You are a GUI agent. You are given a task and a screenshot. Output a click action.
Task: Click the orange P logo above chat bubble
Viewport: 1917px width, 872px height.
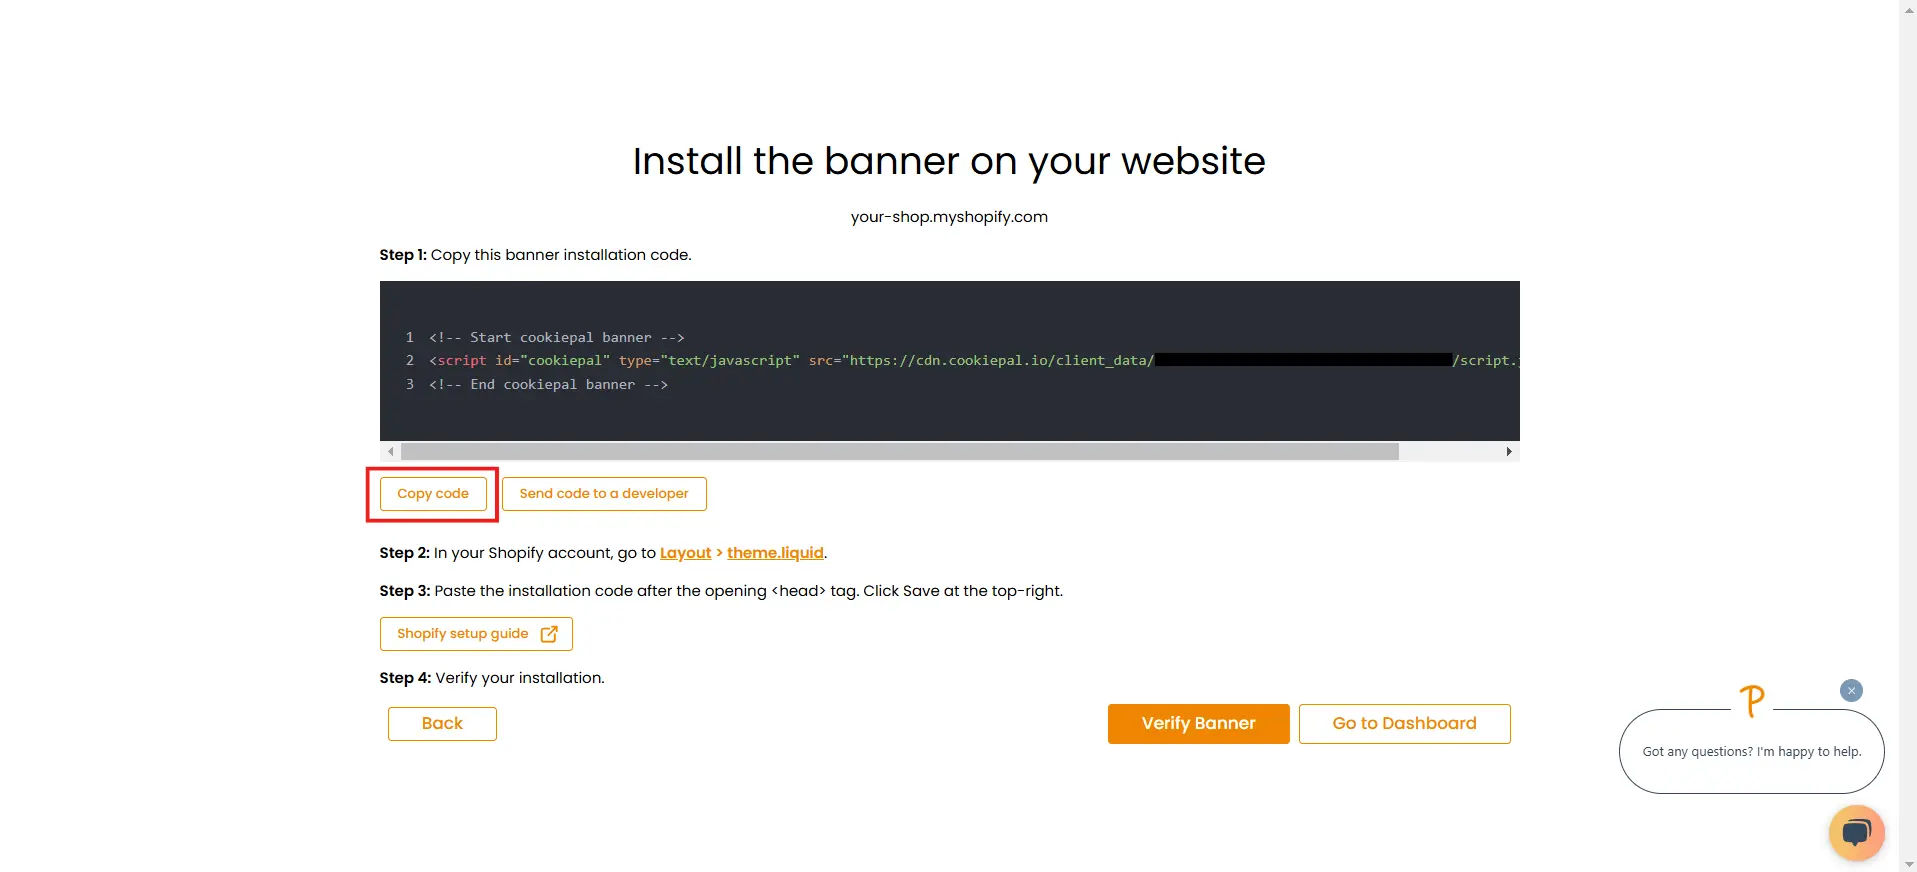pos(1751,701)
